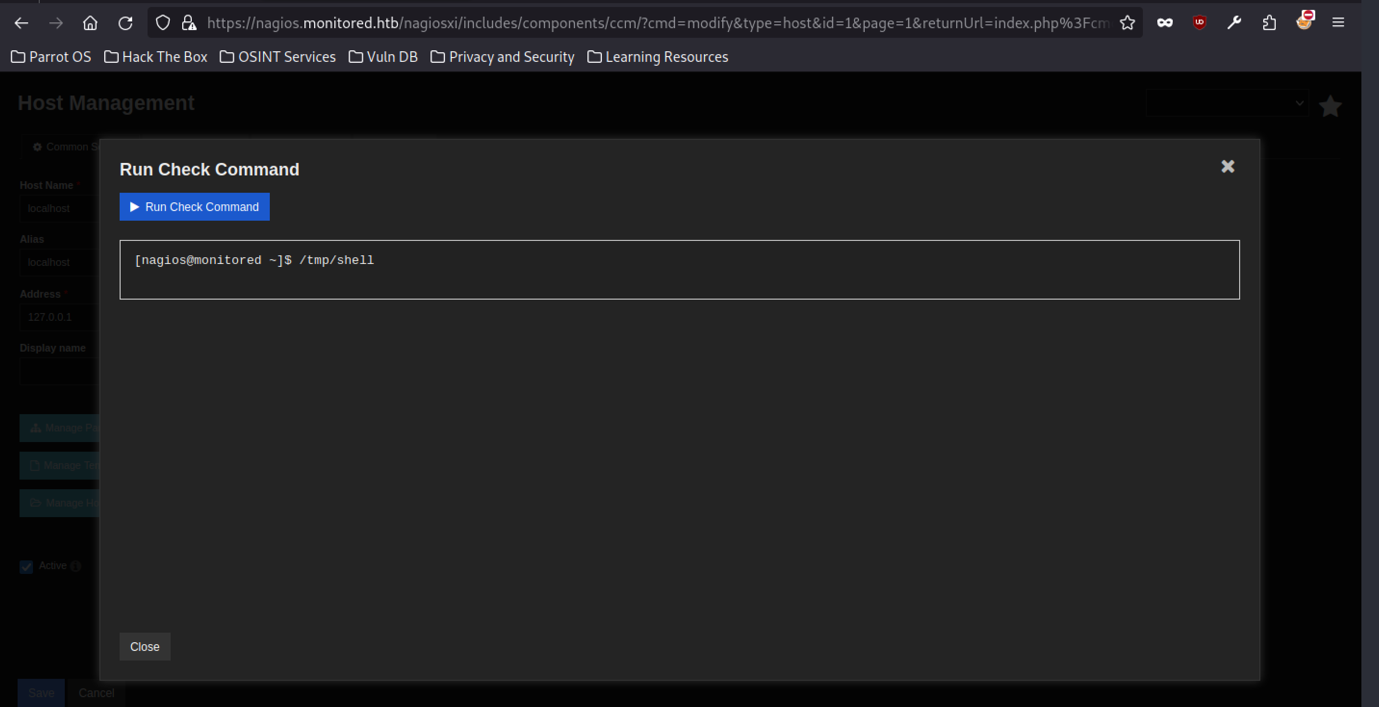Open the Learning Resources bookmark folder
The height and width of the screenshot is (707, 1379).
click(x=657, y=57)
